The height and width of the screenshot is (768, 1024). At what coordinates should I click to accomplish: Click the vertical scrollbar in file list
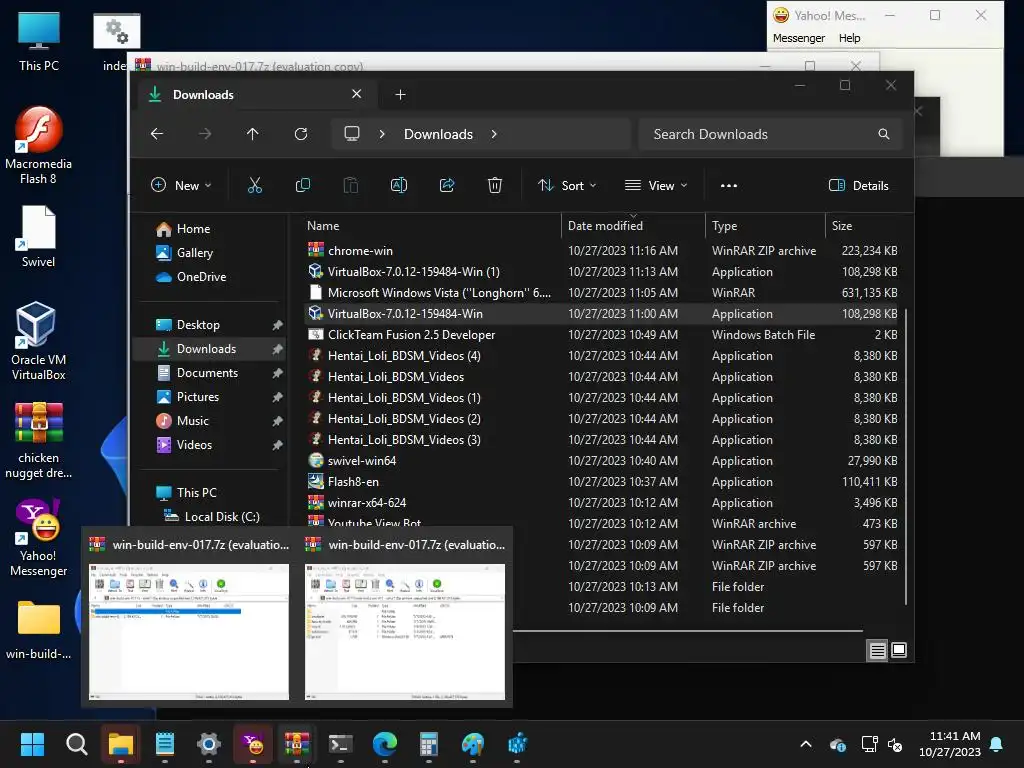click(906, 455)
